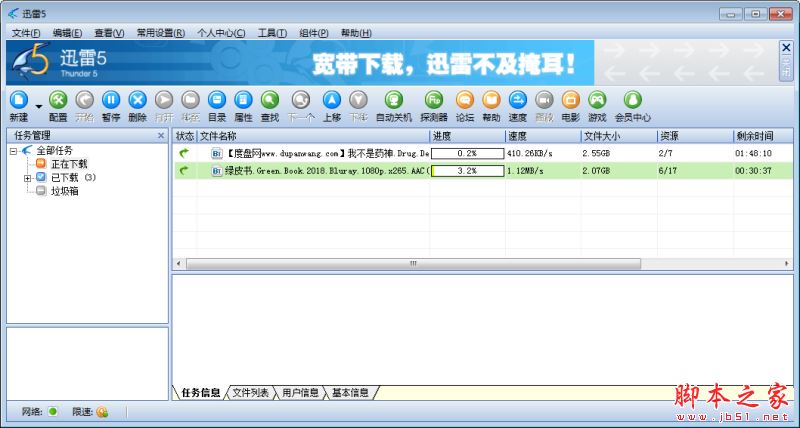Switch to the 用户信息 tab

click(300, 392)
